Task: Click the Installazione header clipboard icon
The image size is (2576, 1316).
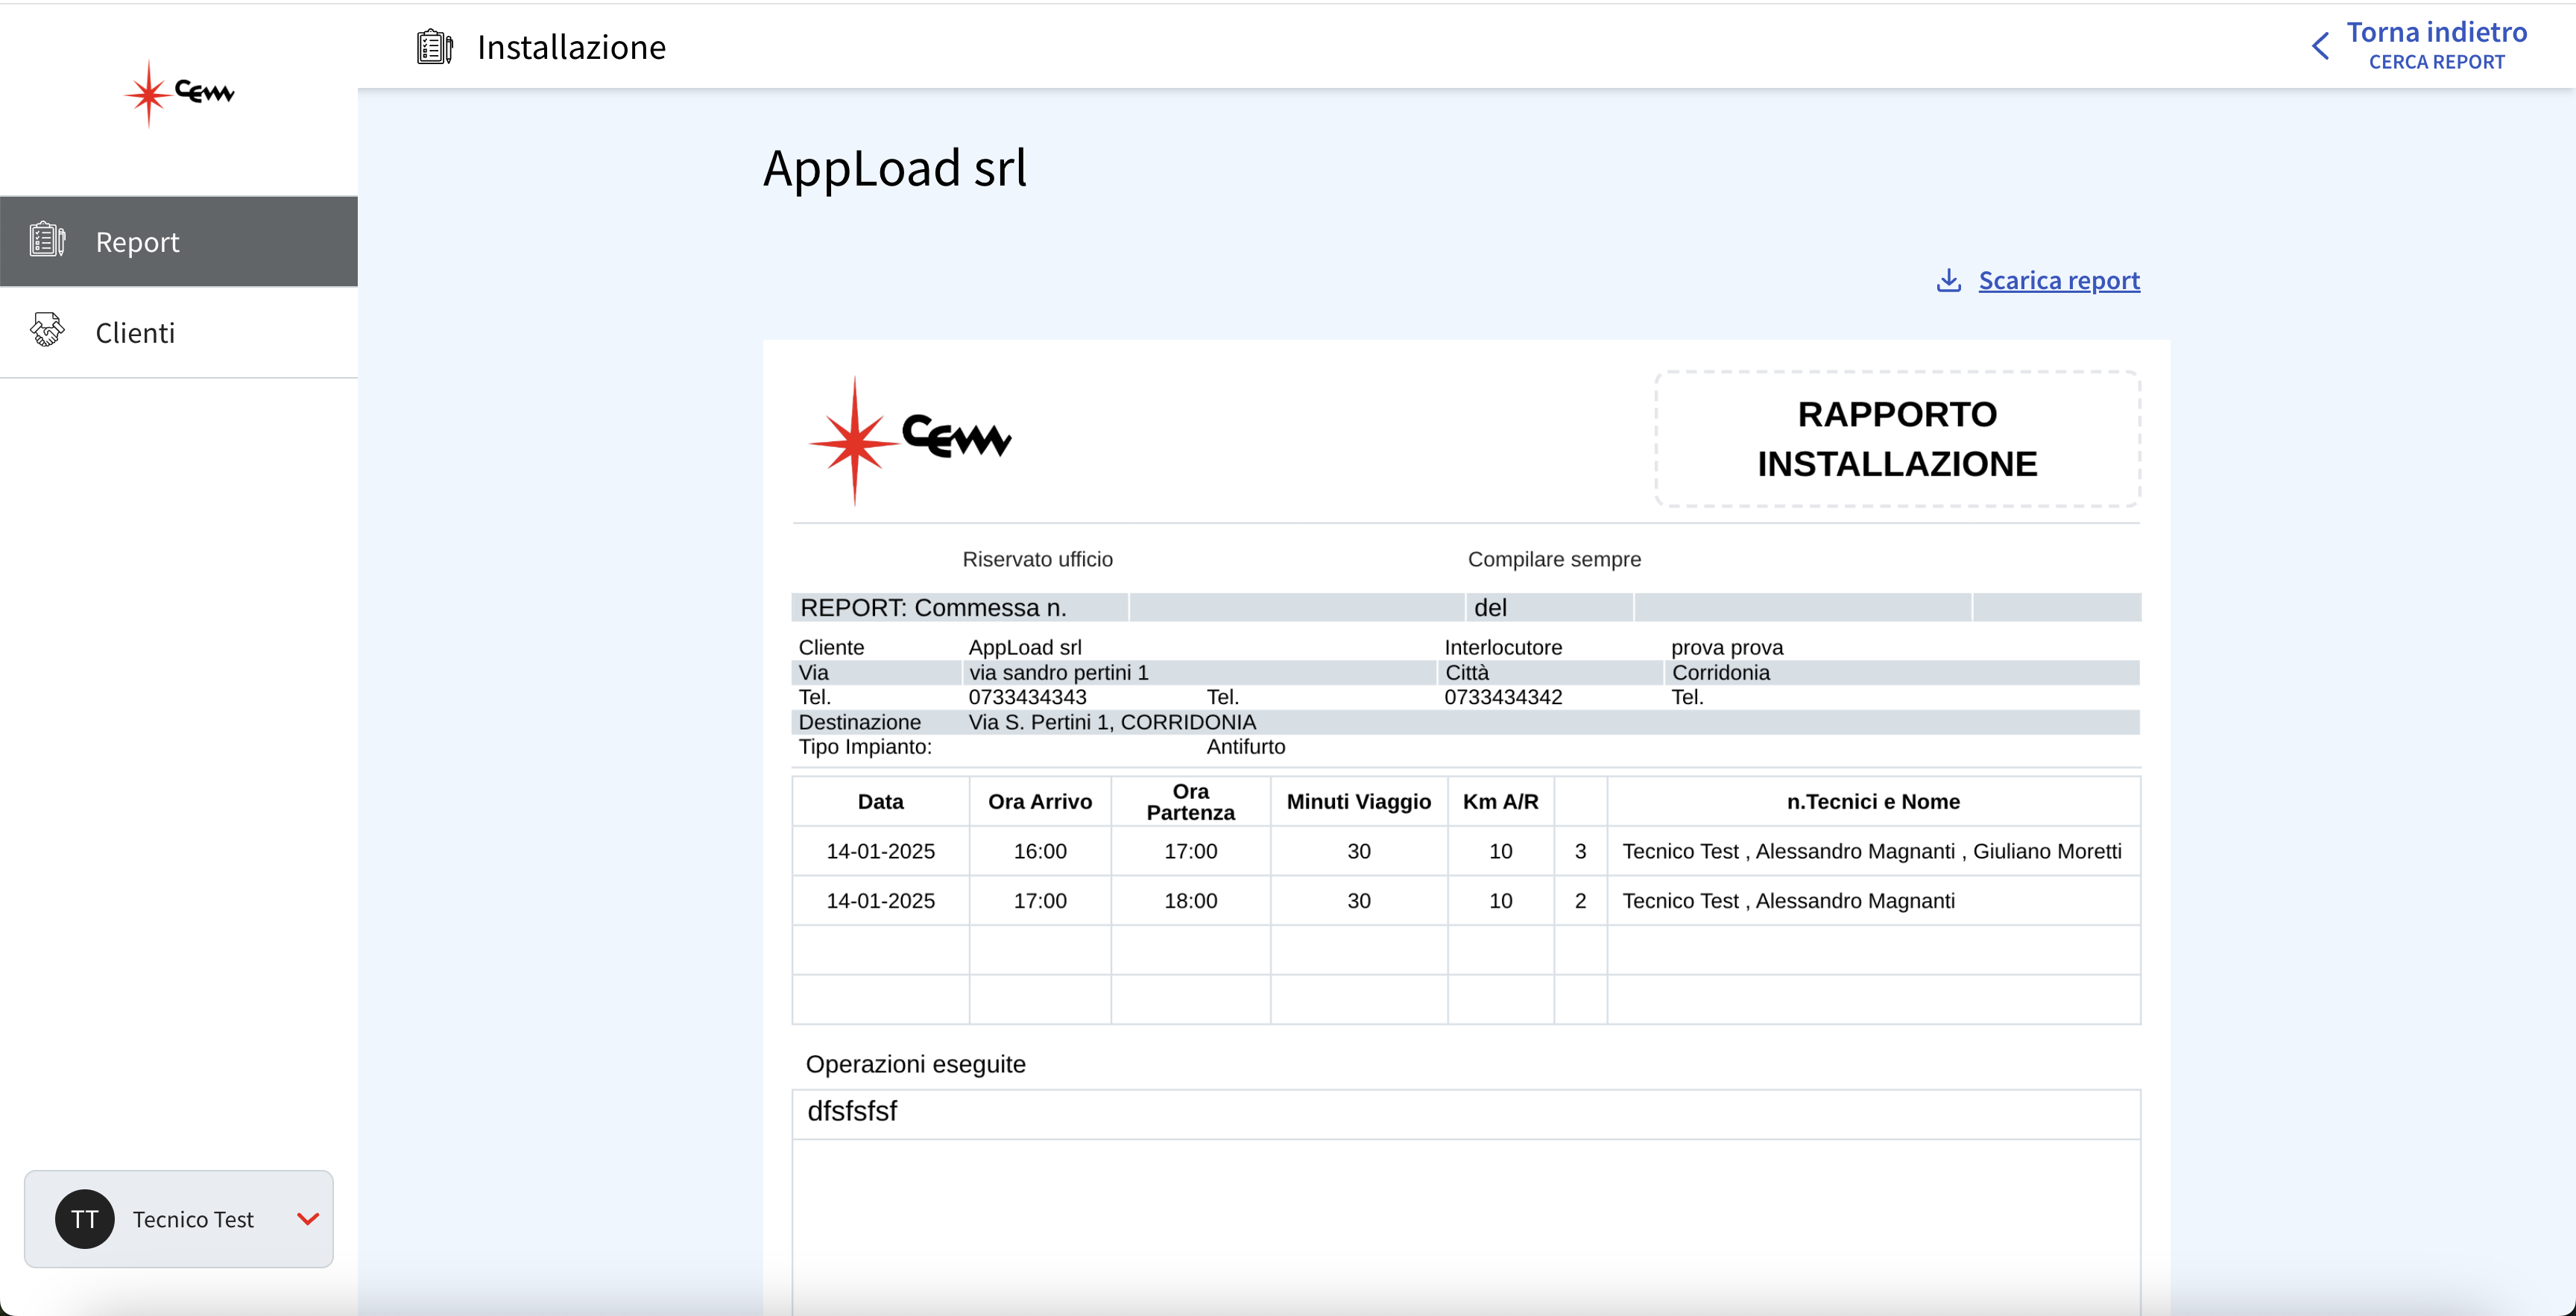Action: click(435, 47)
